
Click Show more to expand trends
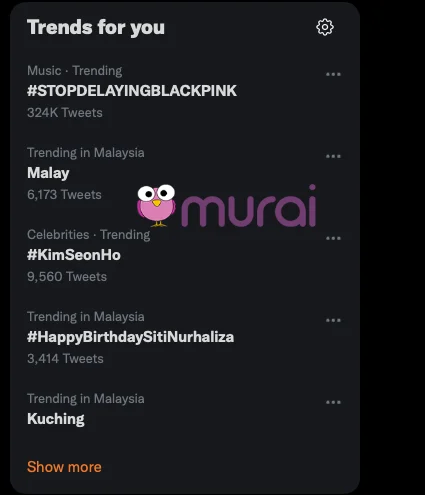(64, 467)
